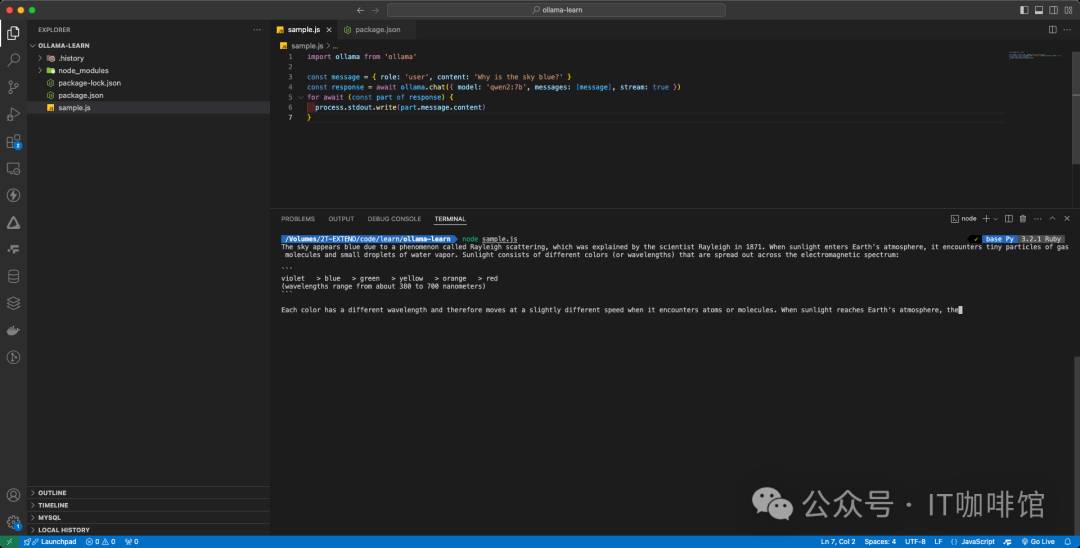This screenshot has width=1080, height=548.
Task: Open the Thunder Client lightning icon
Action: pos(13,196)
